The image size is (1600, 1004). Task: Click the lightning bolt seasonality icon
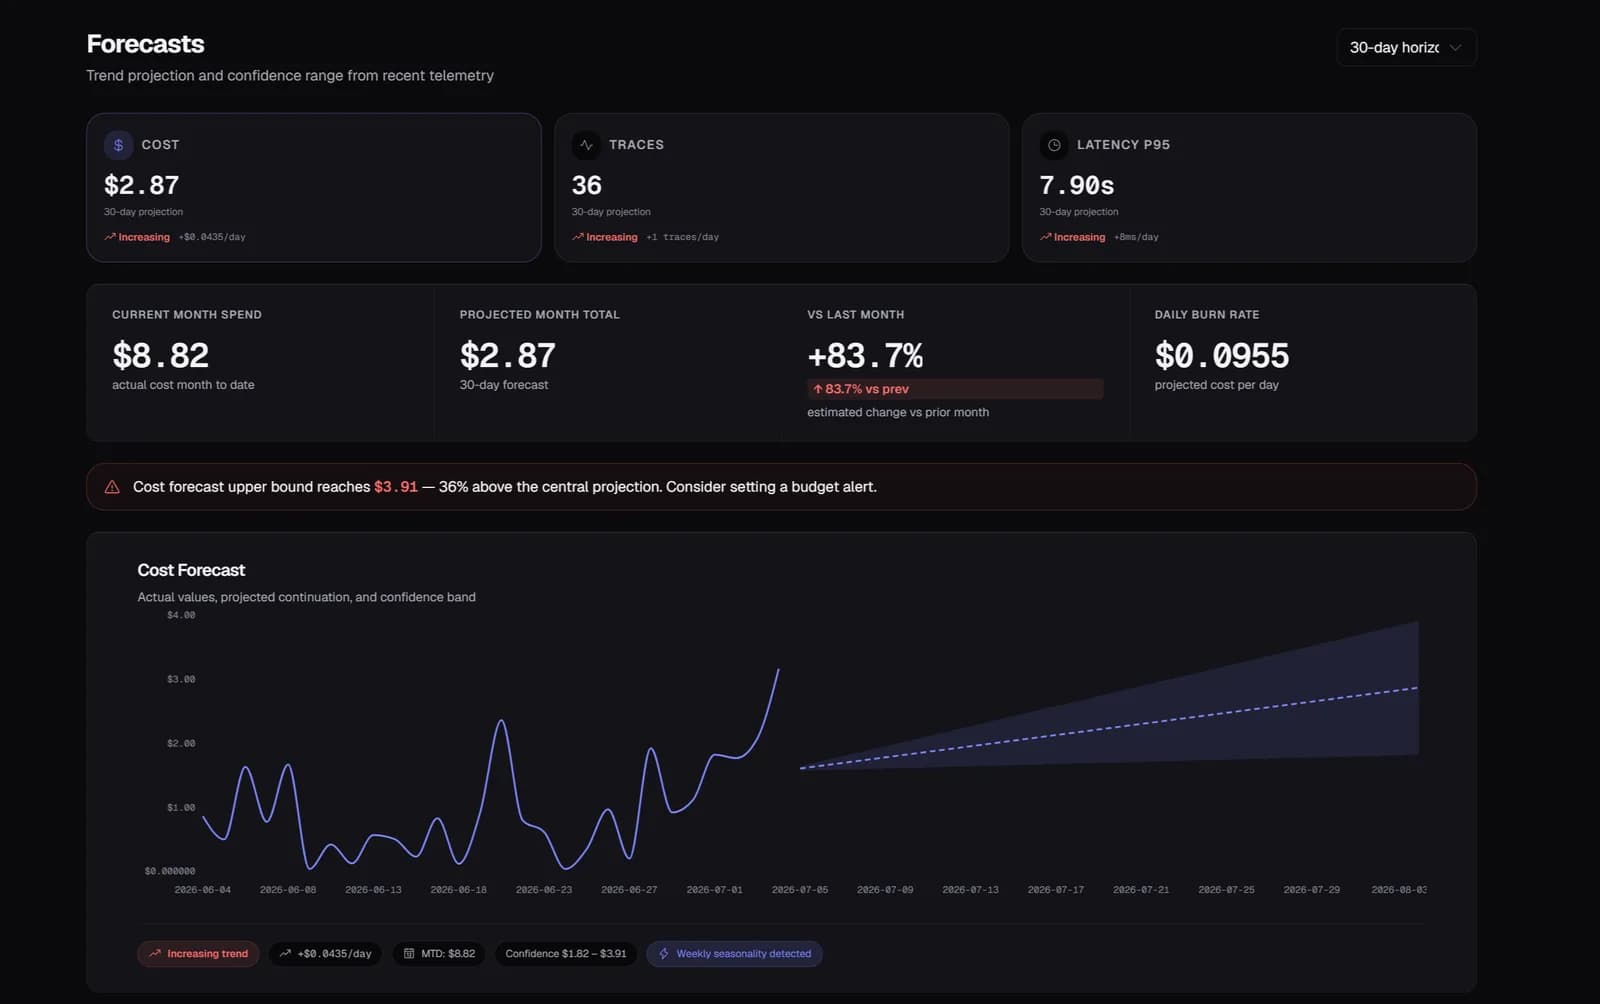click(x=664, y=954)
